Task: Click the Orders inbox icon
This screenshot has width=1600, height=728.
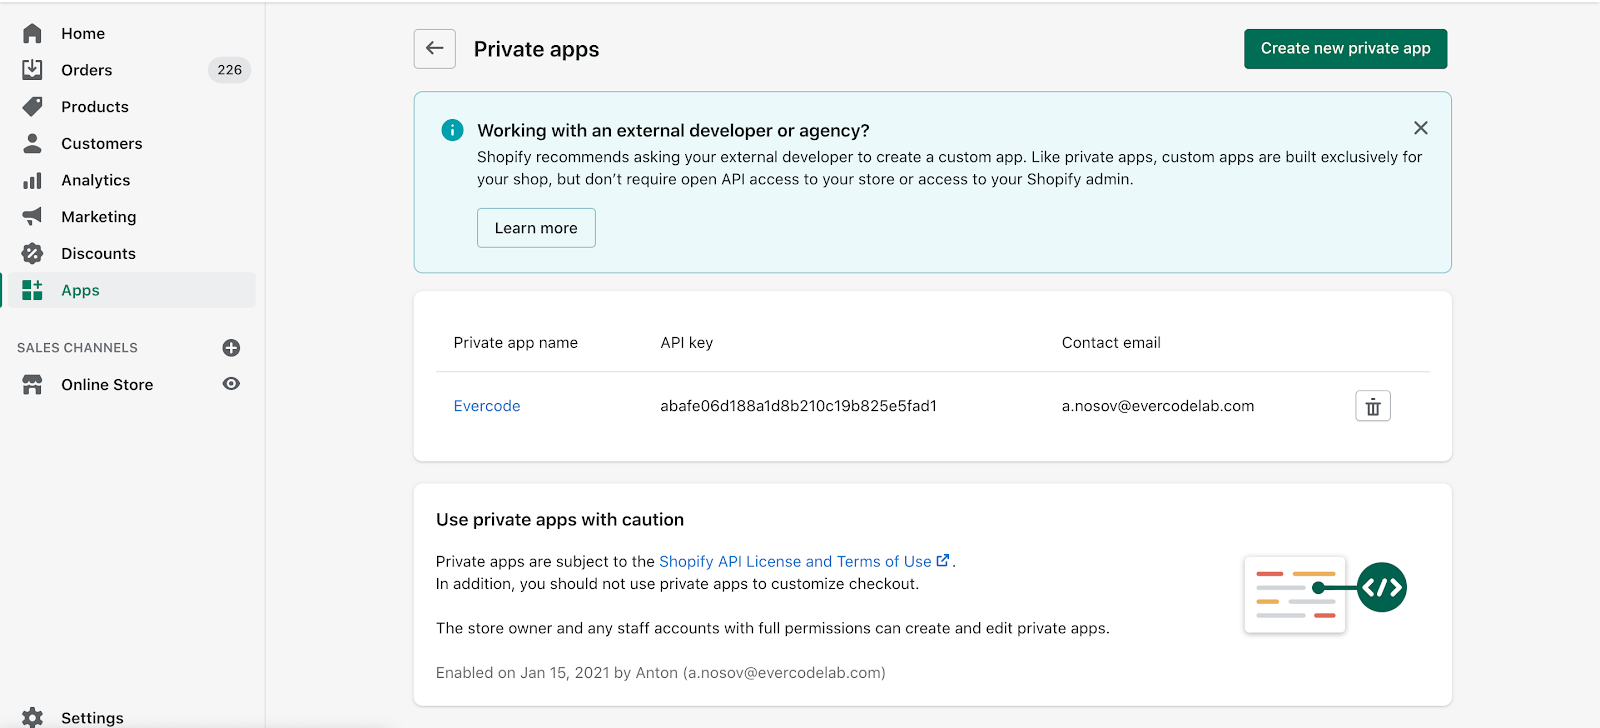Action: click(32, 70)
